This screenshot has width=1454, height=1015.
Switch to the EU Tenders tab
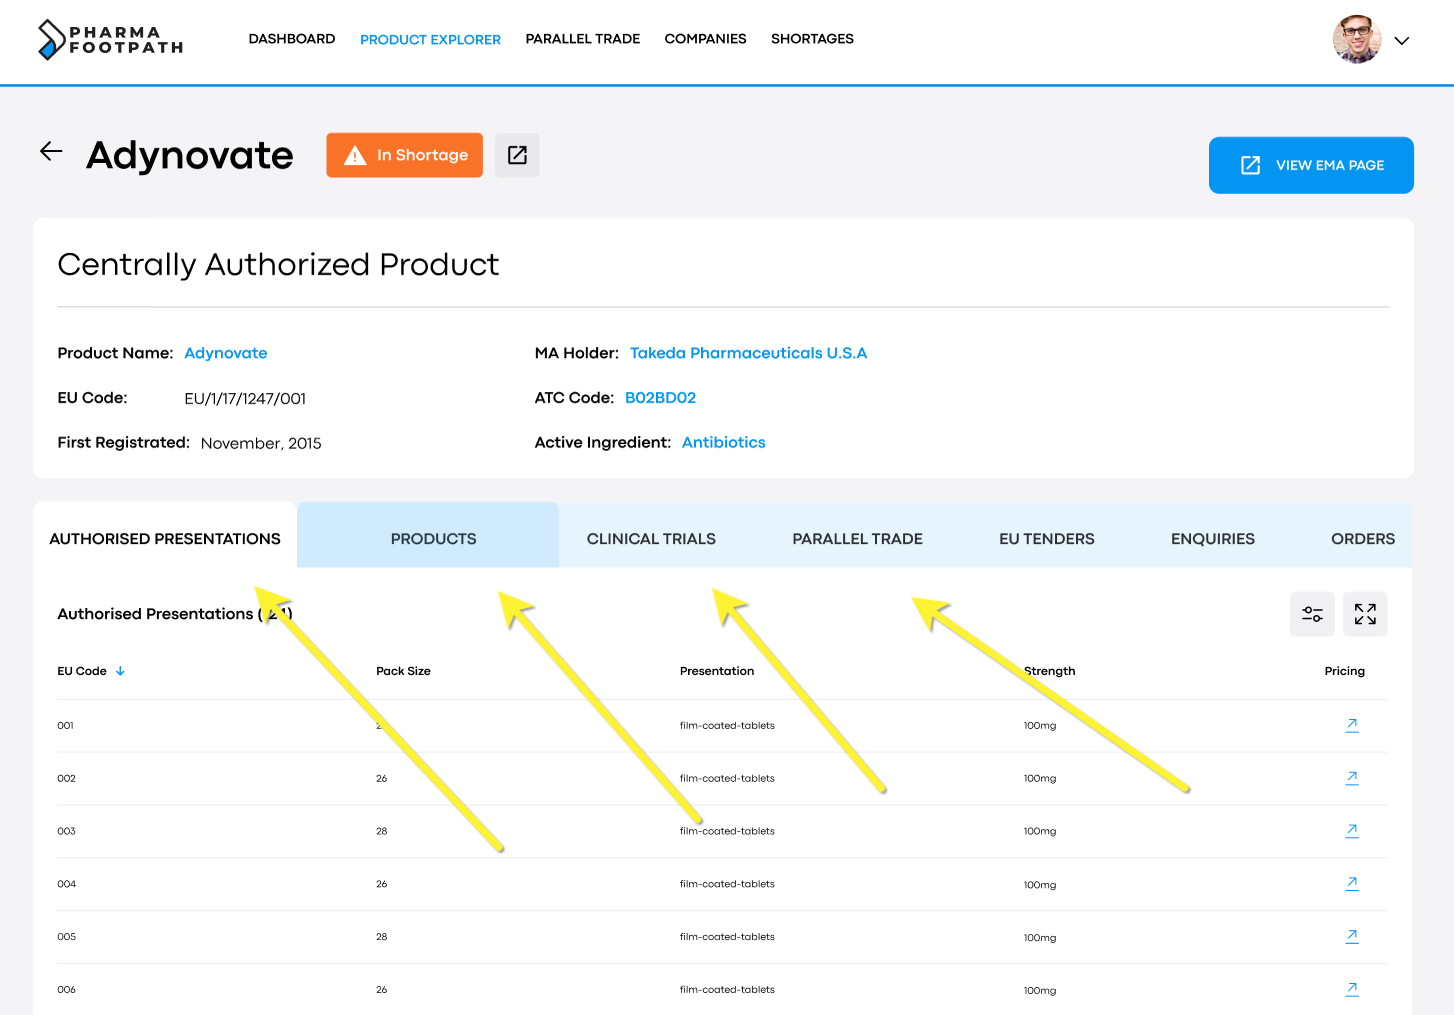(1047, 539)
